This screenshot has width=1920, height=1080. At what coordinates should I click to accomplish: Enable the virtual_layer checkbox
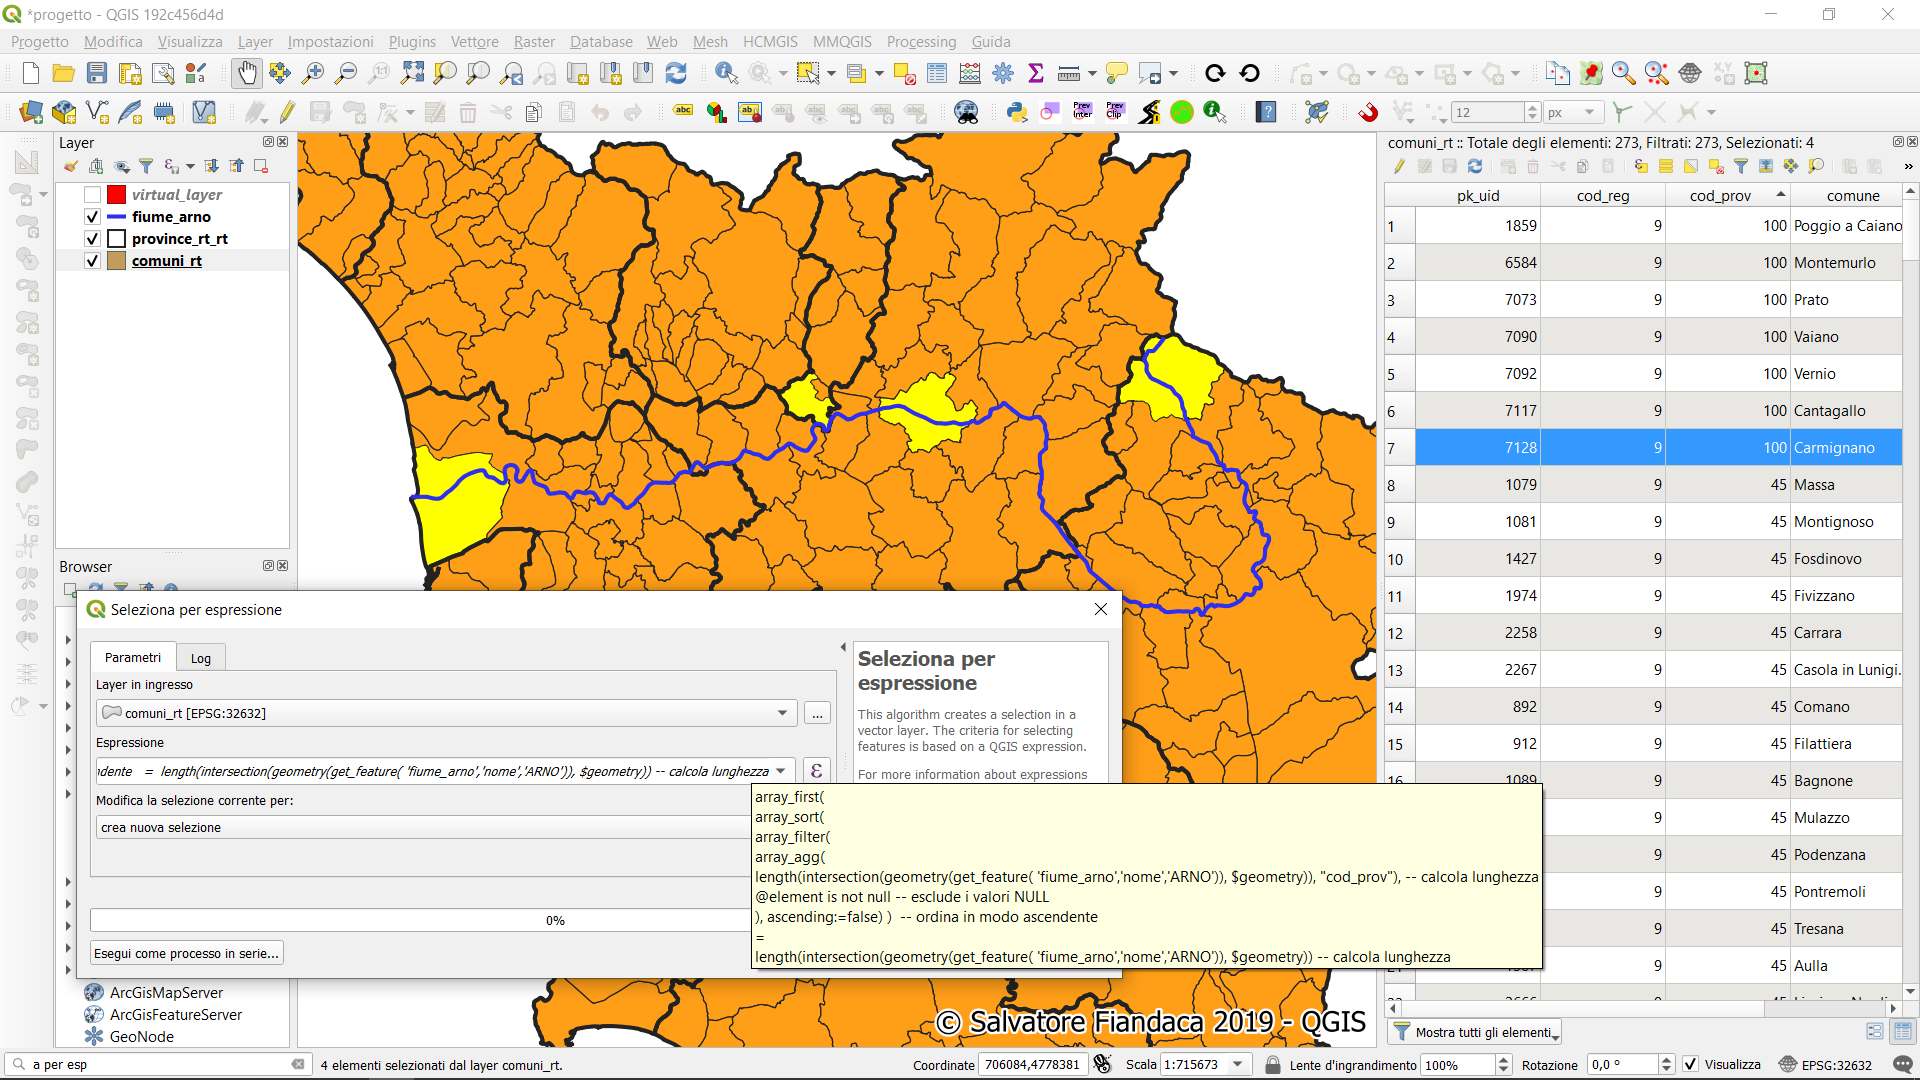coord(92,195)
